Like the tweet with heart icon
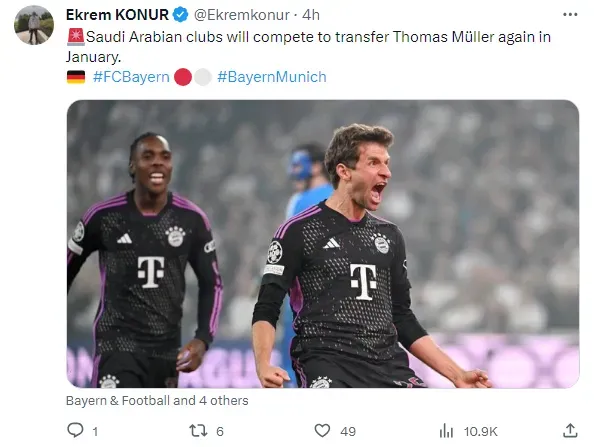594x447 pixels. pyautogui.click(x=322, y=431)
